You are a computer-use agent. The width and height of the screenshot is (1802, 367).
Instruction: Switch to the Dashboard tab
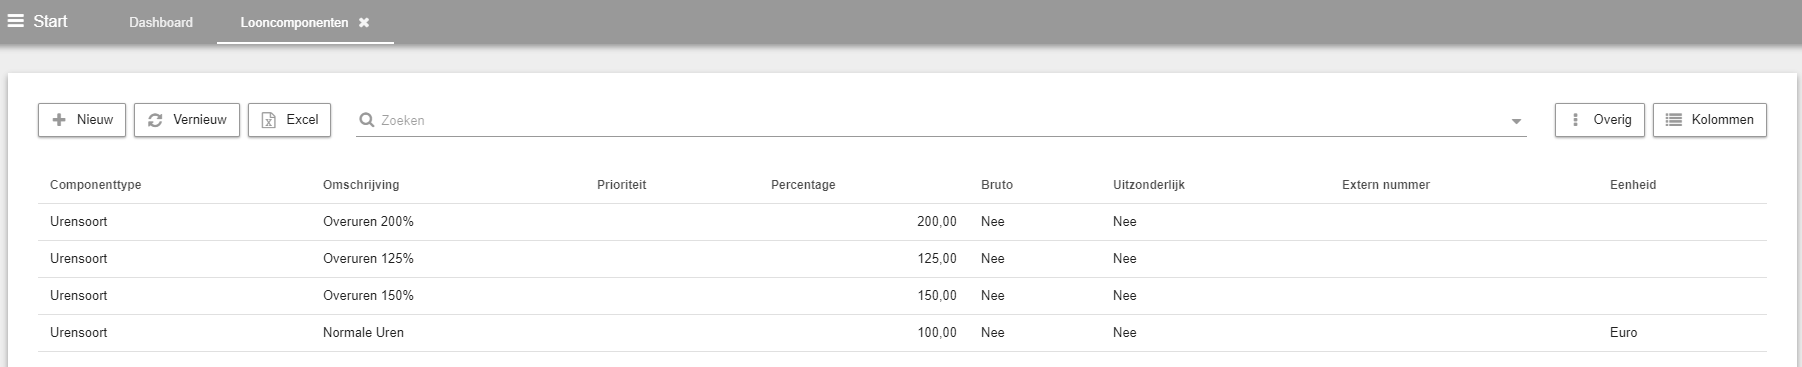[x=161, y=22]
